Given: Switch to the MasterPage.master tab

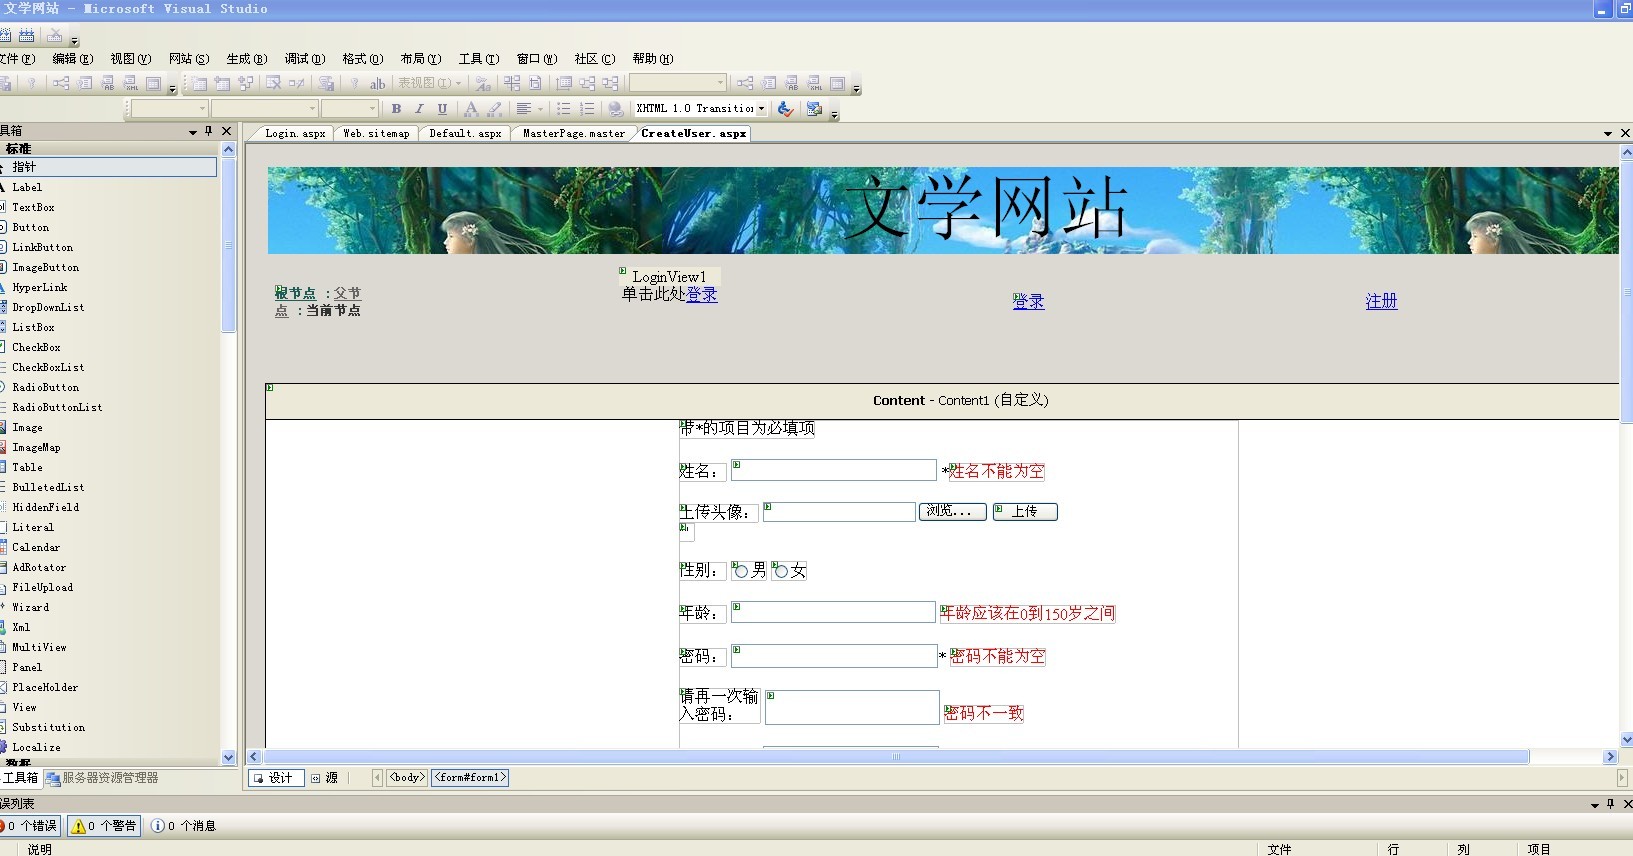Looking at the screenshot, I should point(573,133).
